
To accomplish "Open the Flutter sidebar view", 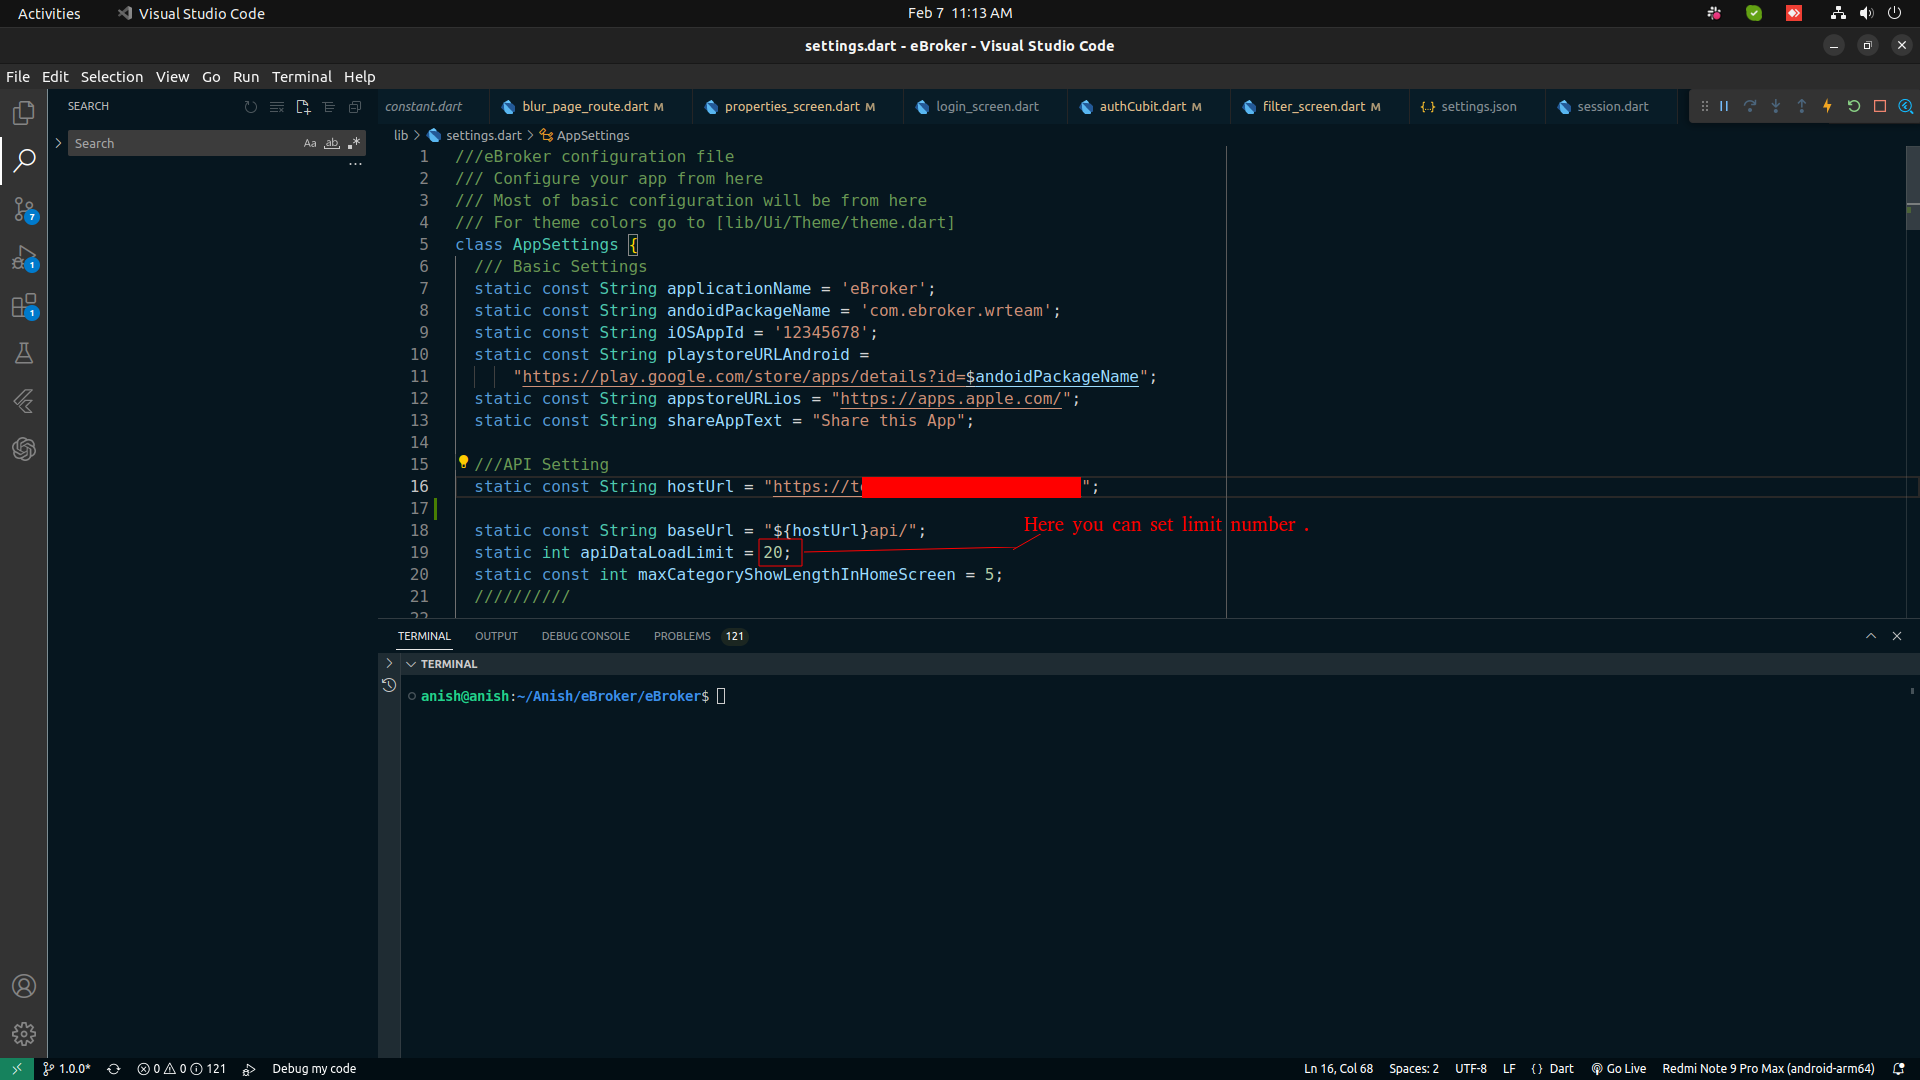I will (x=24, y=401).
